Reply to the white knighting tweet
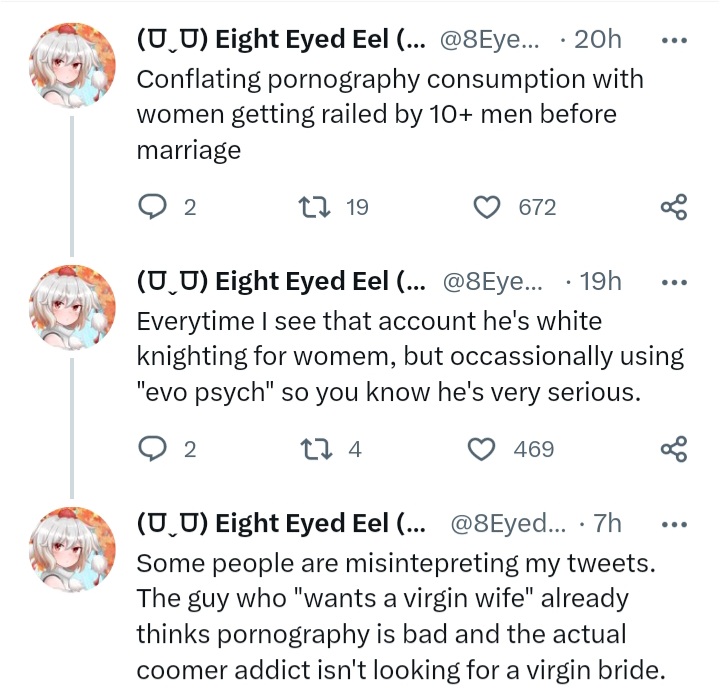This screenshot has height=699, width=720. click(152, 449)
